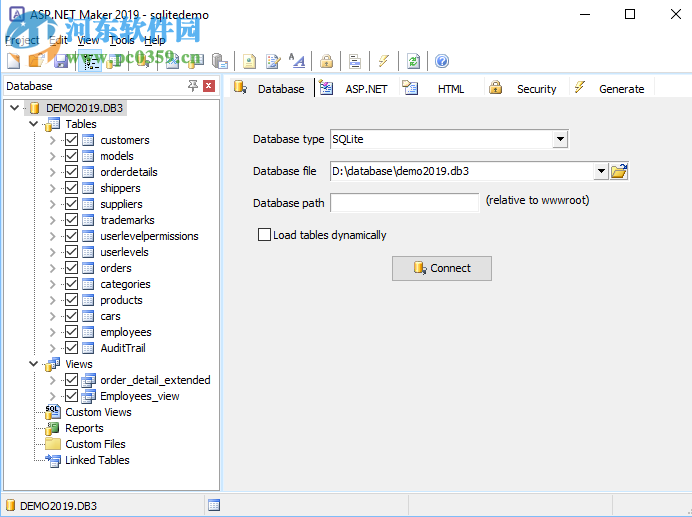Image resolution: width=692 pixels, height=517 pixels.
Task: Pin the Database panel with pushpin icon
Action: 193,86
